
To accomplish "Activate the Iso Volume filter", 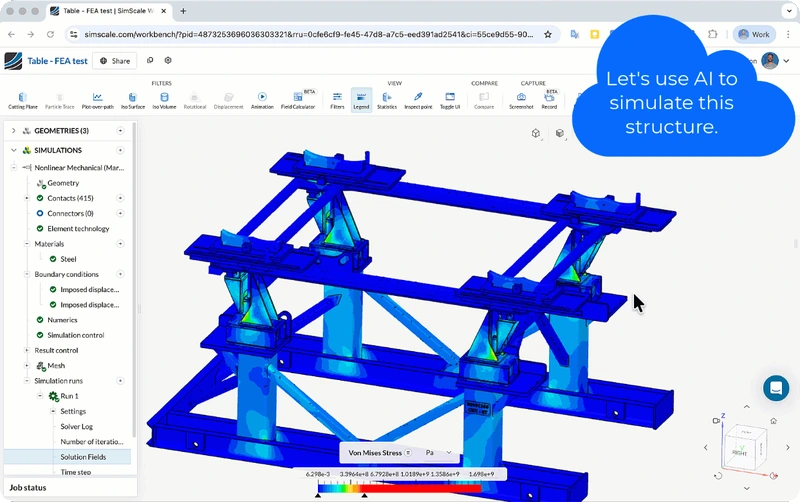I will 164,100.
